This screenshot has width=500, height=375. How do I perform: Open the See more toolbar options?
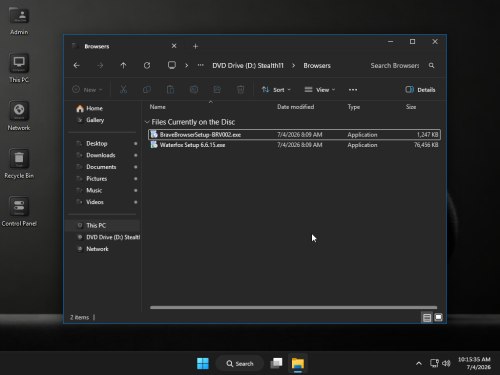(x=353, y=90)
